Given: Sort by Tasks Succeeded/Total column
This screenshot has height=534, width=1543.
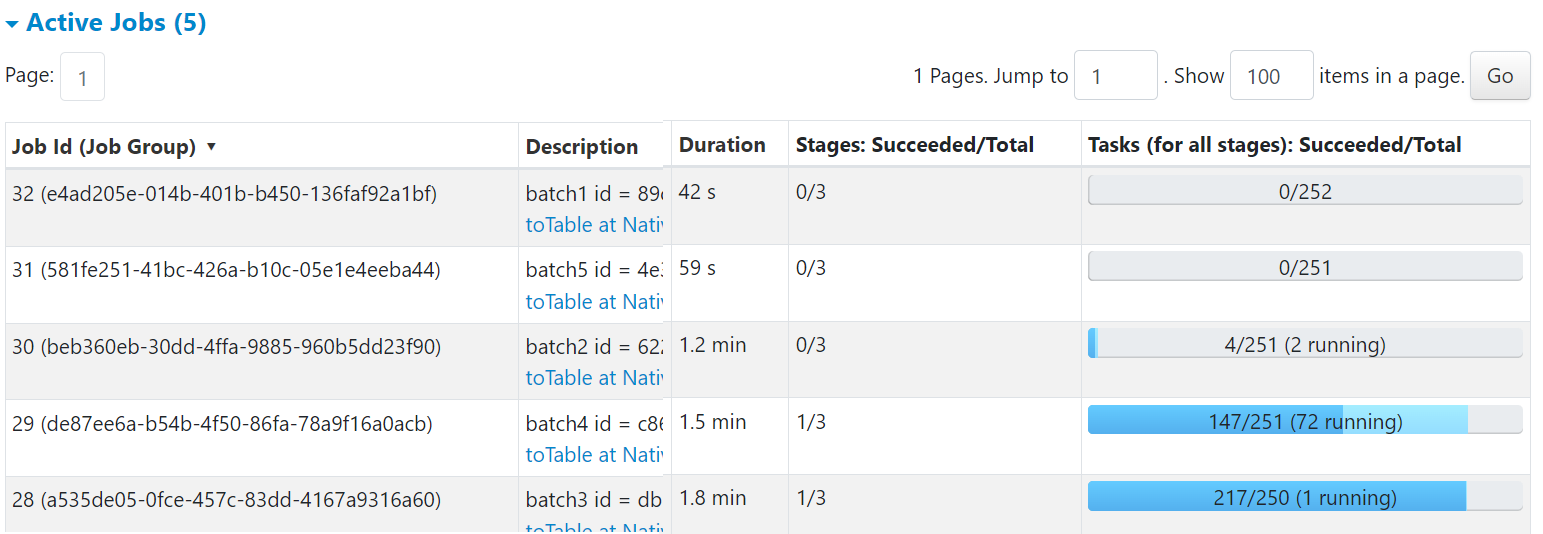Looking at the screenshot, I should tap(1274, 145).
